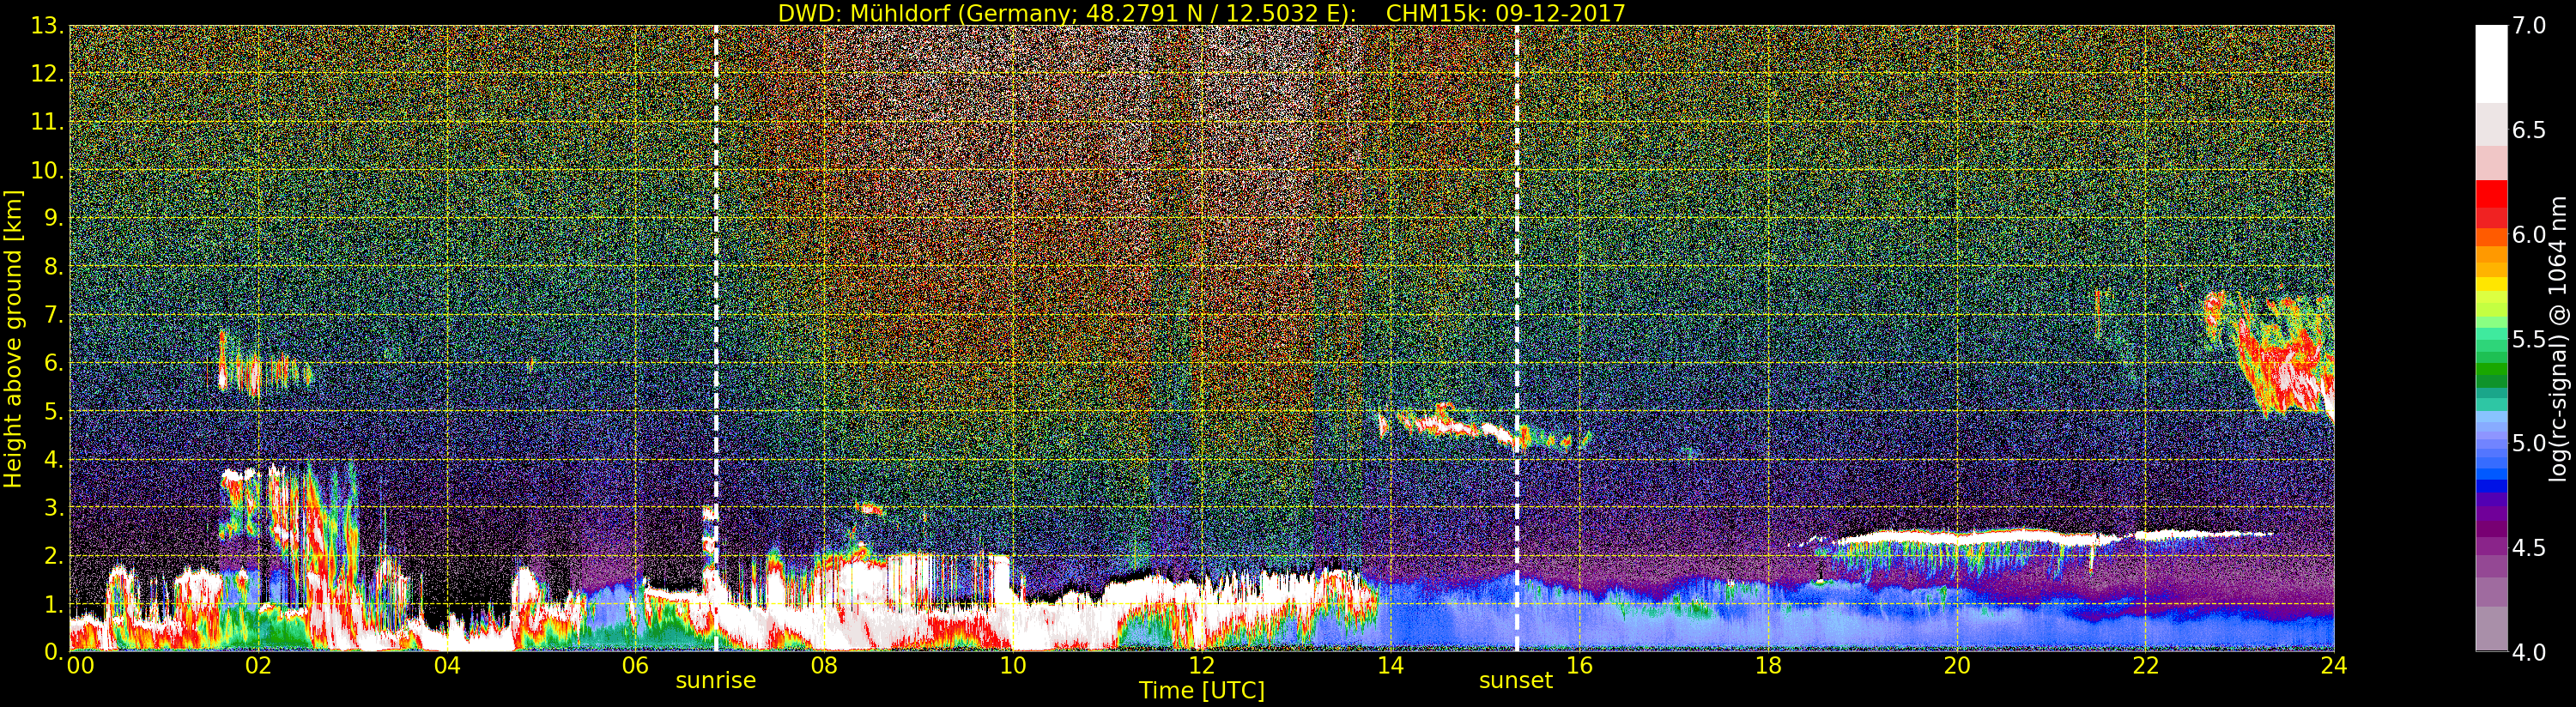Click the "4." tick on the height axis

(x=53, y=459)
